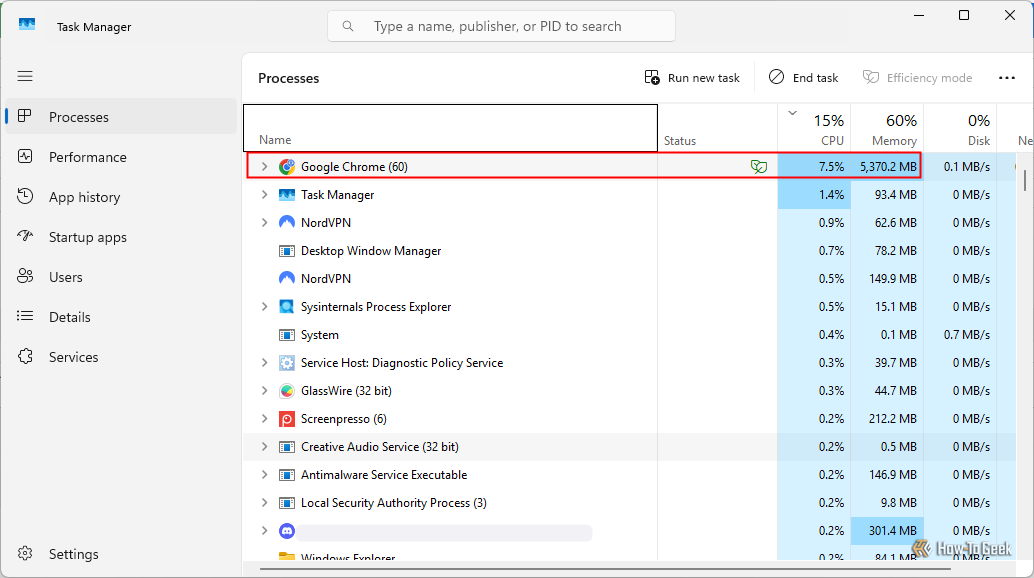1034x578 pixels.
Task: Click Chrome's 5,370.2 MB memory value
Action: [888, 167]
